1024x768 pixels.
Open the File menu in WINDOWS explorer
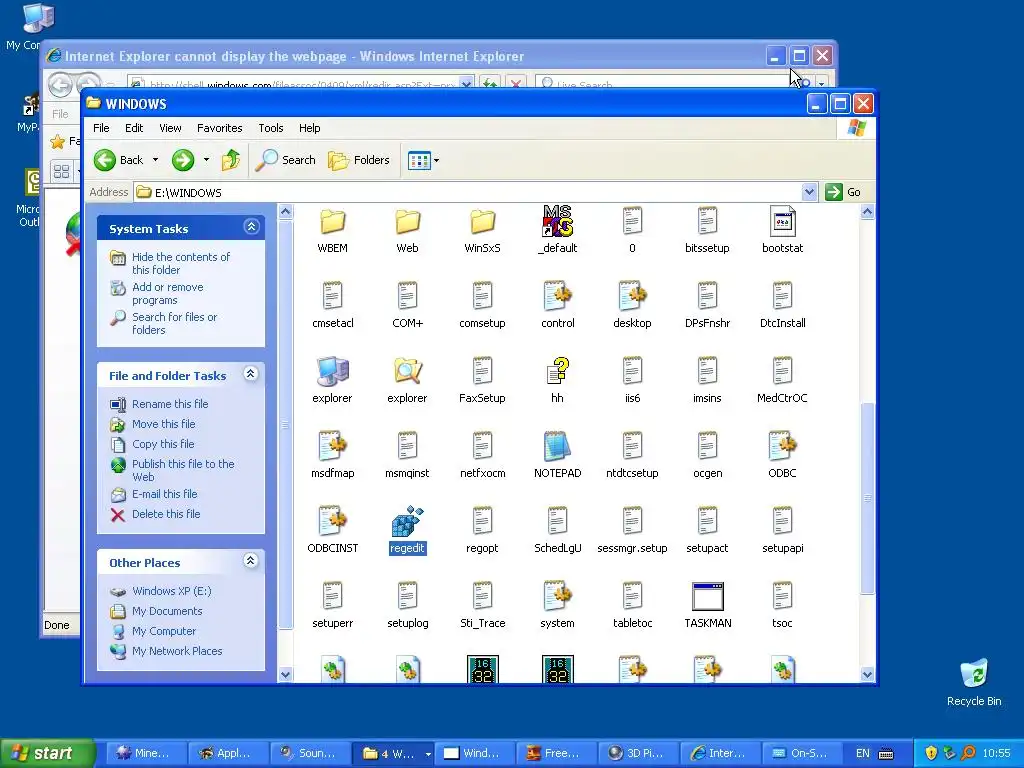tap(101, 128)
